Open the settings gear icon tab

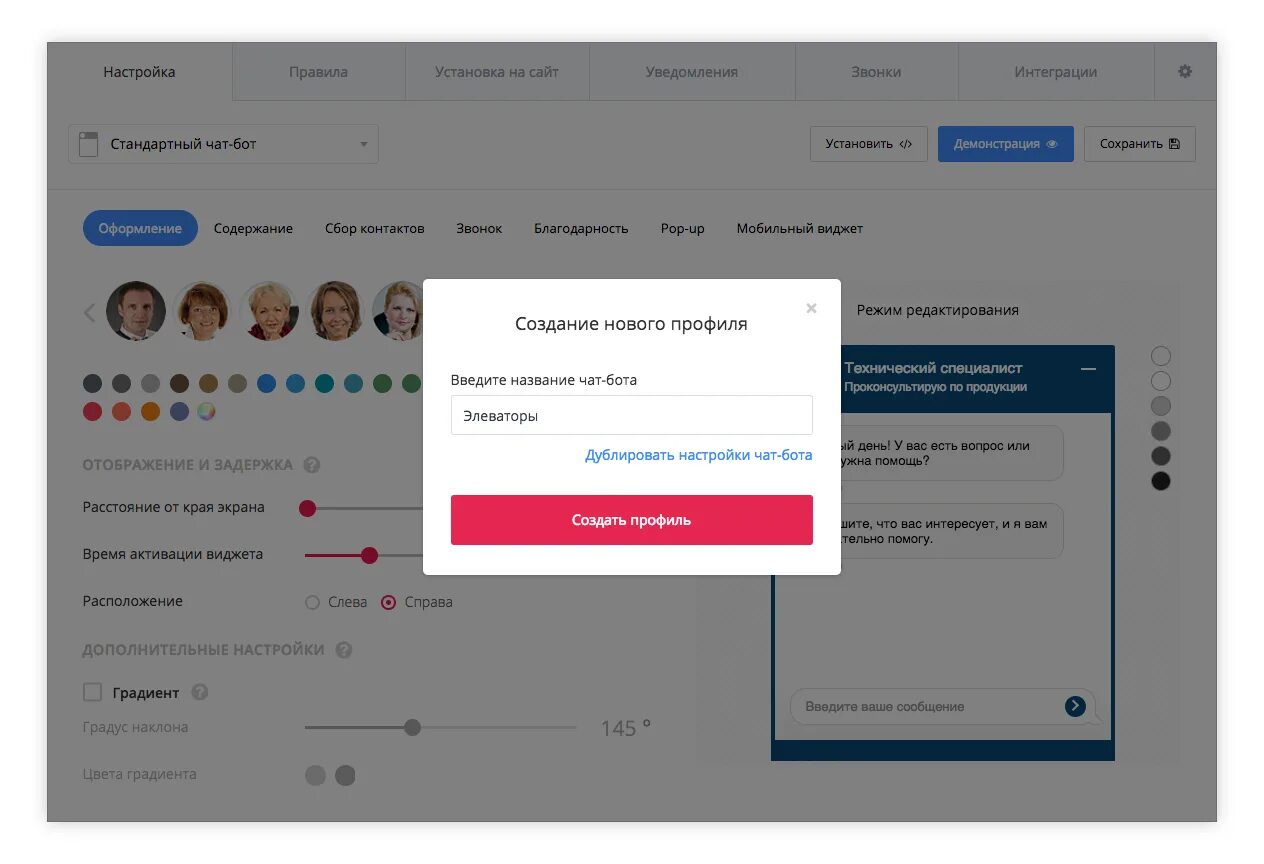click(x=1185, y=72)
